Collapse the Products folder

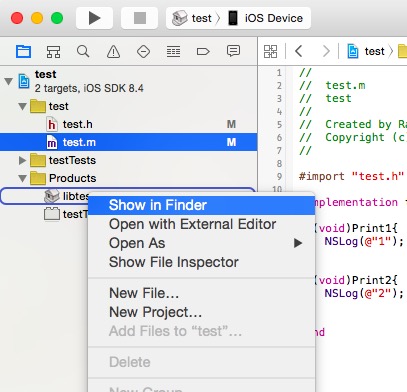pos(23,179)
